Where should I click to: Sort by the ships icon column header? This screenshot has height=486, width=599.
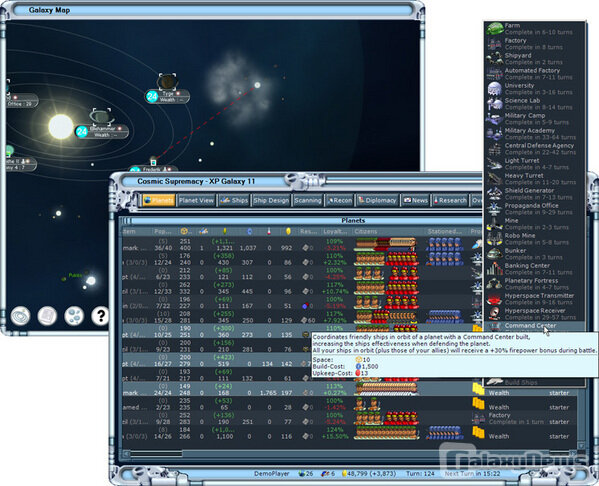[204, 232]
